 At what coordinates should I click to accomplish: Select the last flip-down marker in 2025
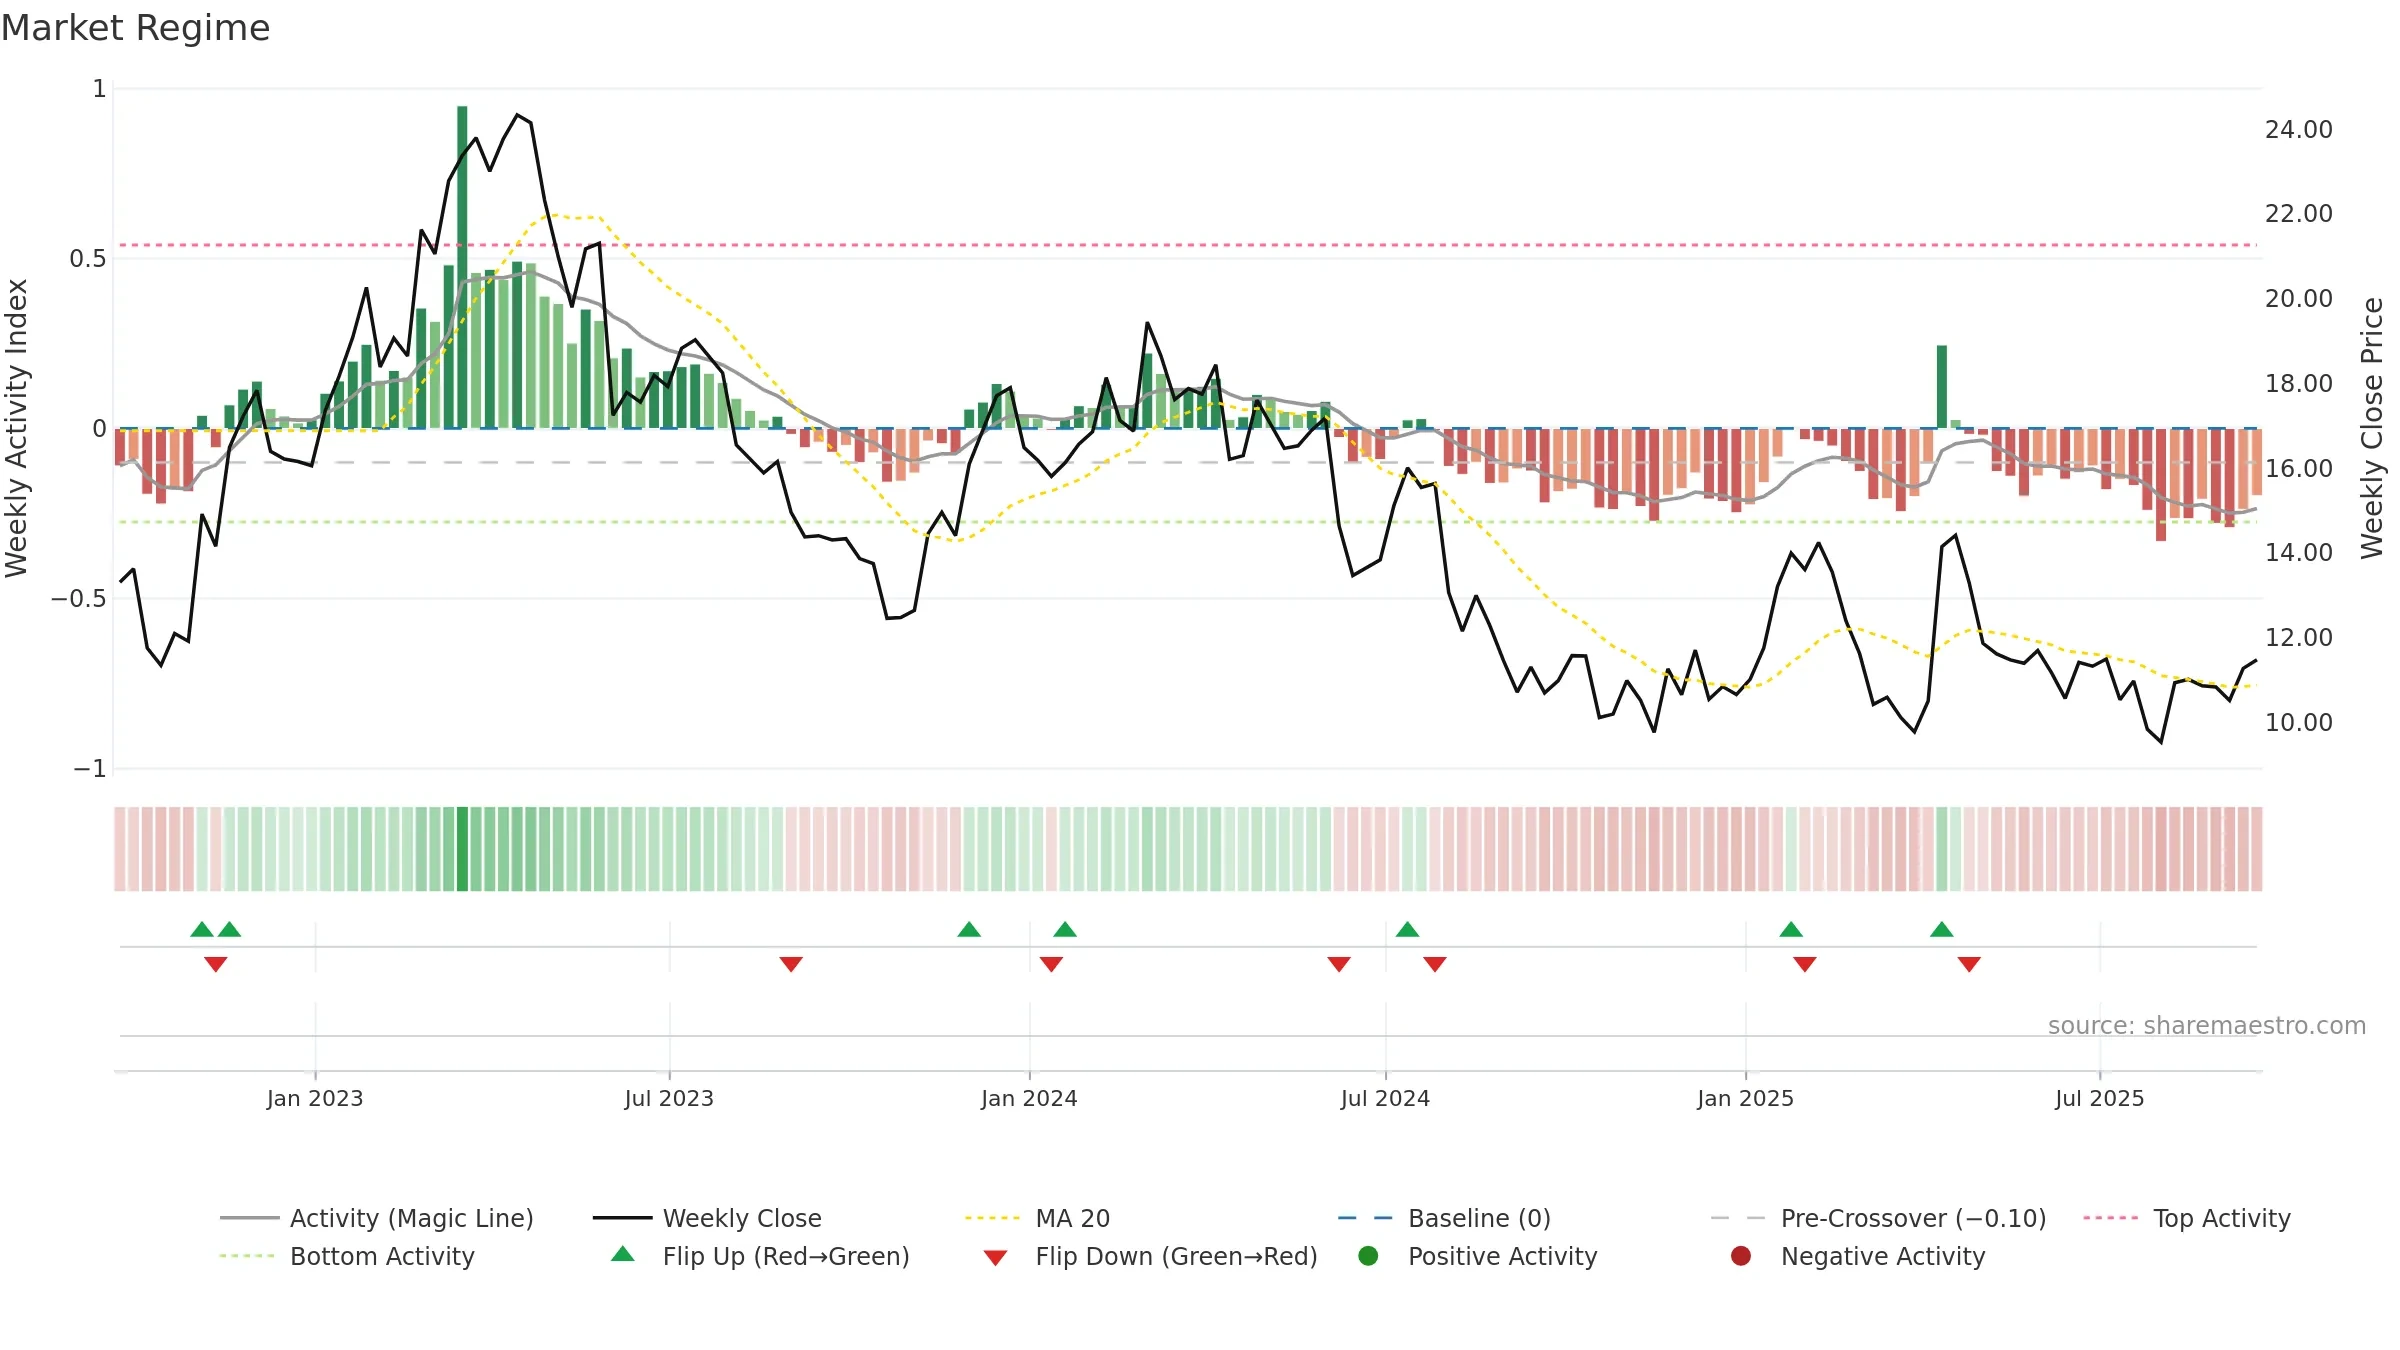pyautogui.click(x=1969, y=964)
